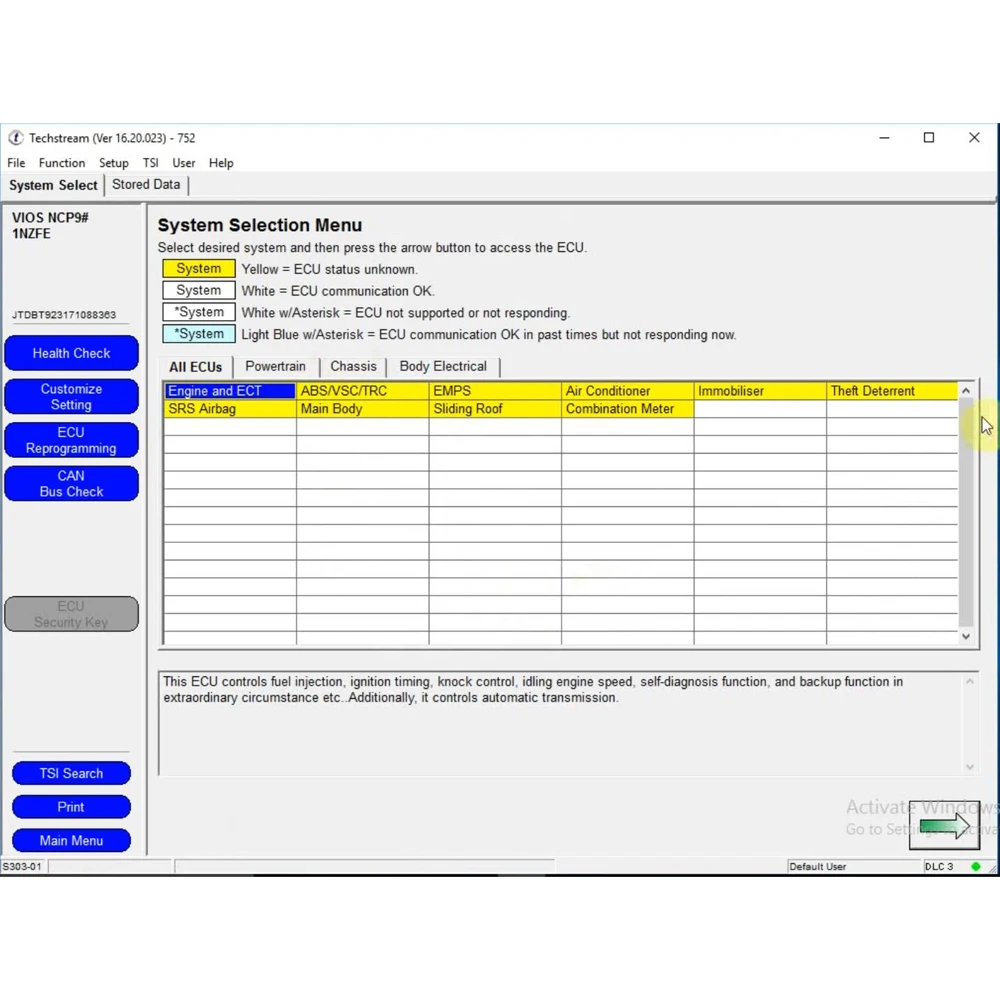Run CAN Bus Check

(x=71, y=483)
